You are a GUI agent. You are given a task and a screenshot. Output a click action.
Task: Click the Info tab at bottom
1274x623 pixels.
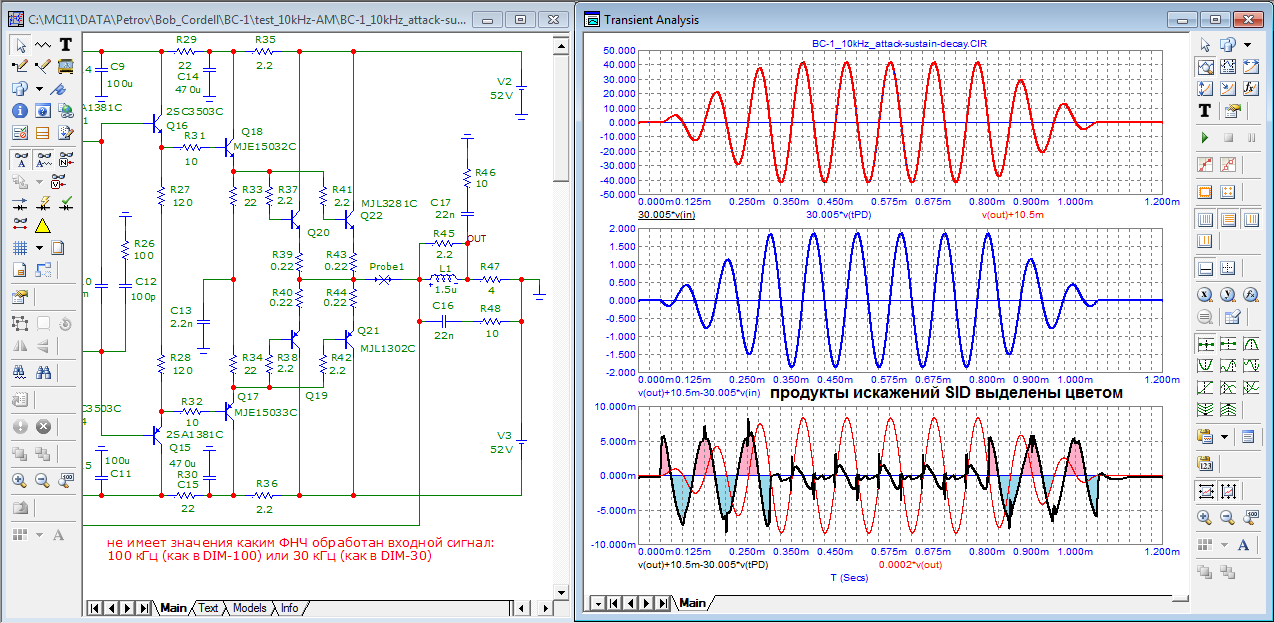(289, 608)
